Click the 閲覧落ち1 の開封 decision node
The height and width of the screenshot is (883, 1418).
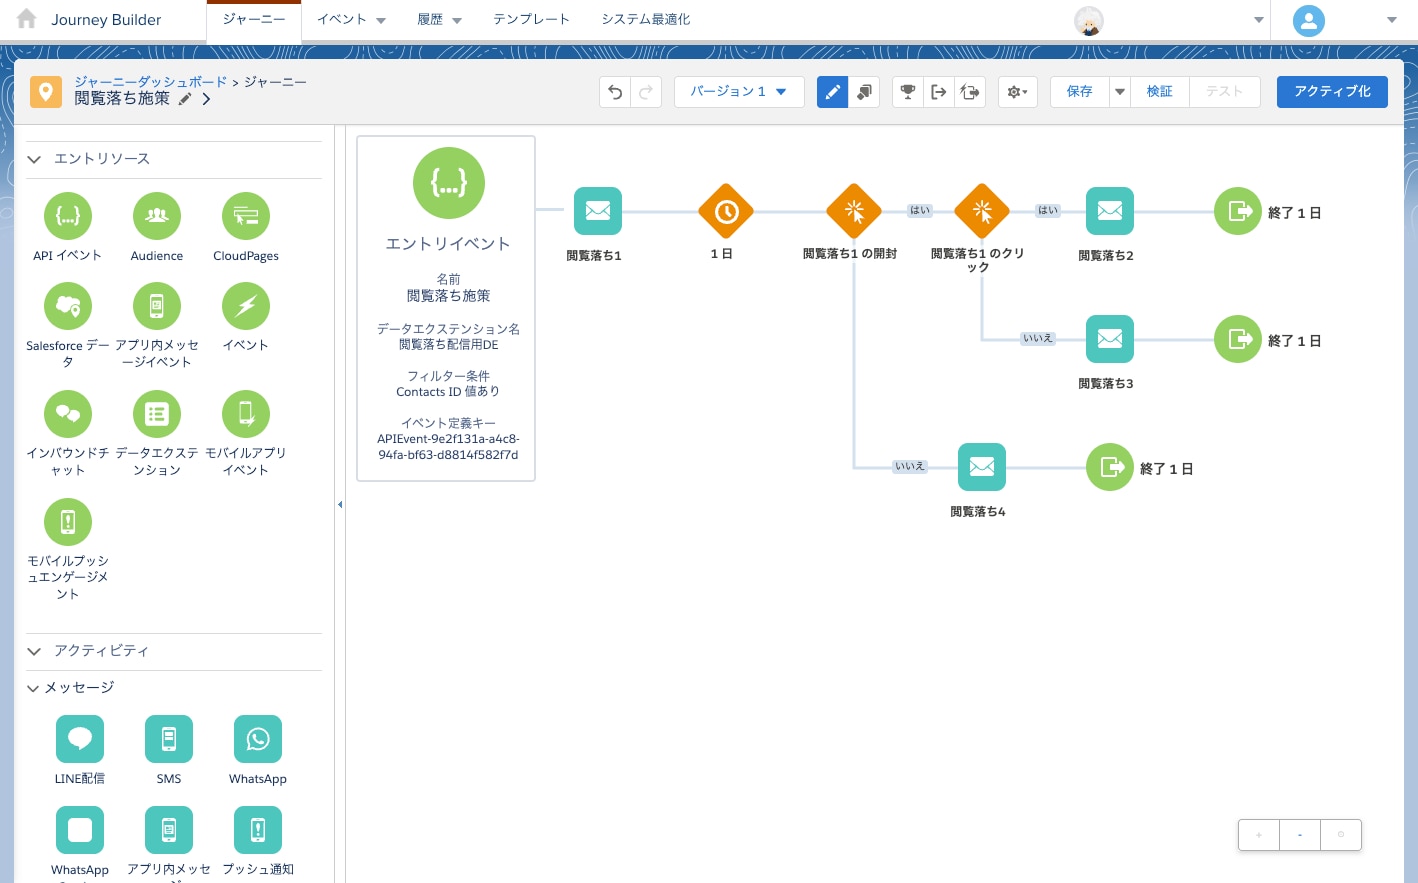pos(853,212)
